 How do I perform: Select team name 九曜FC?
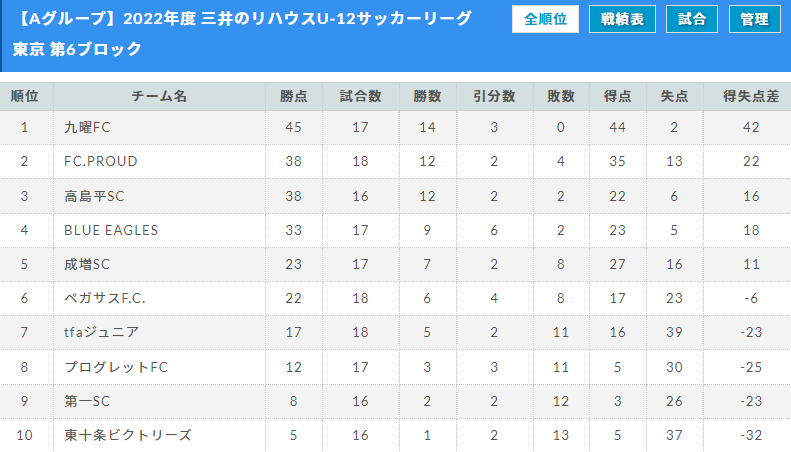[87, 127]
